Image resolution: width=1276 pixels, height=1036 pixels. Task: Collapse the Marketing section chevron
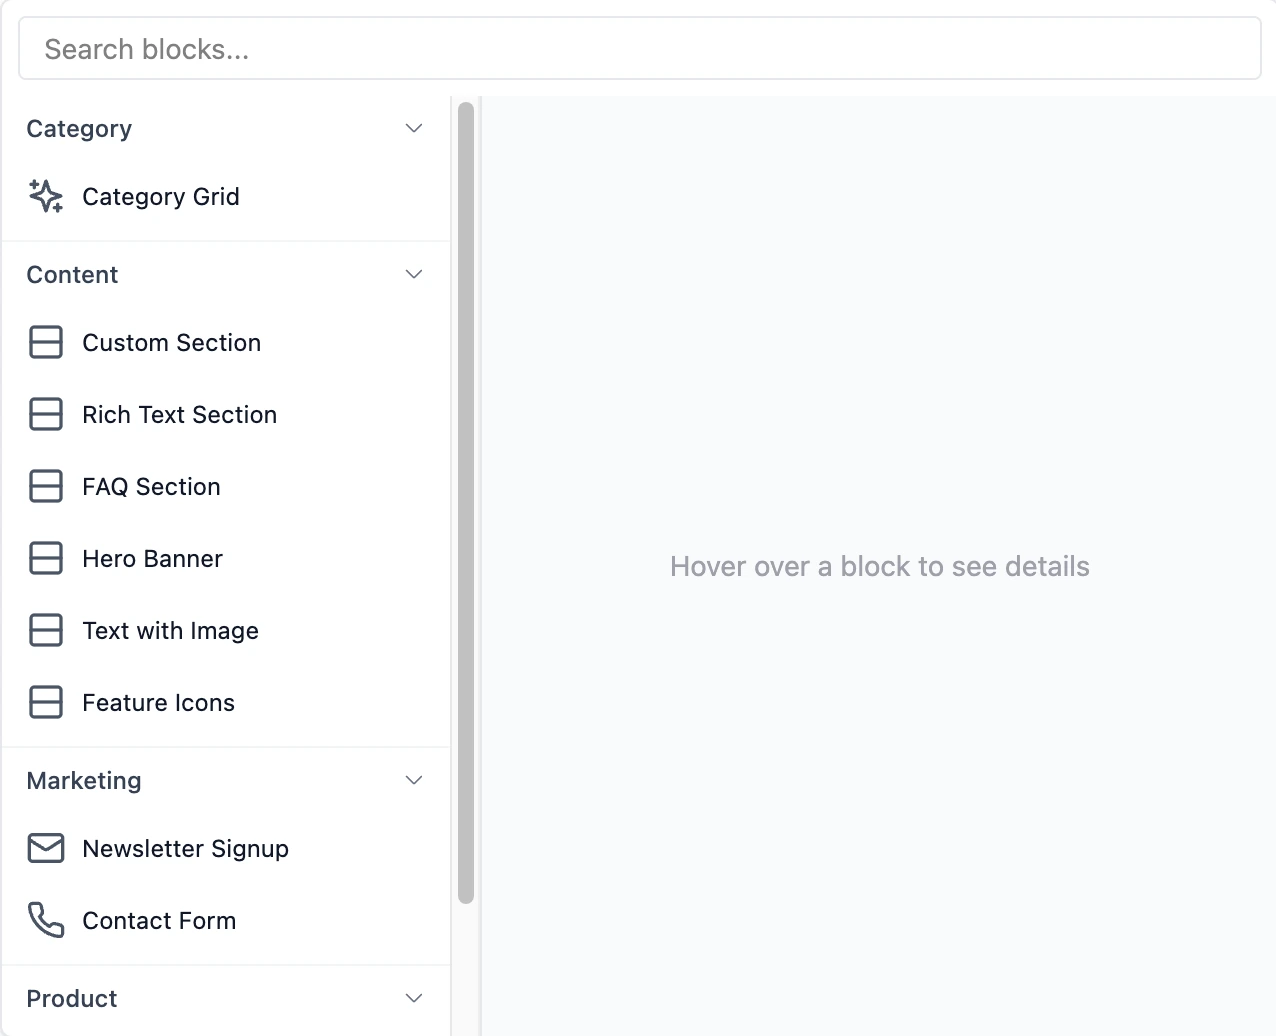tap(413, 780)
